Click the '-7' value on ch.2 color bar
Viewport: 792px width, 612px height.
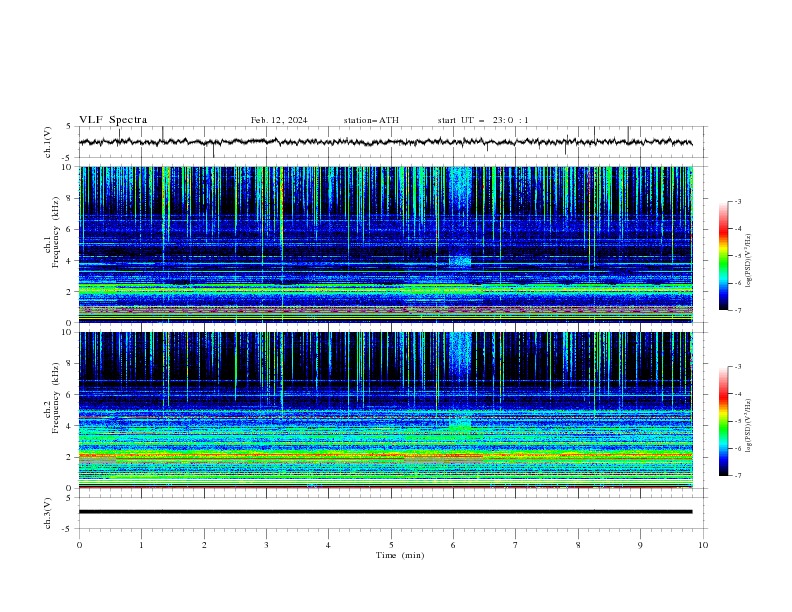pyautogui.click(x=737, y=475)
